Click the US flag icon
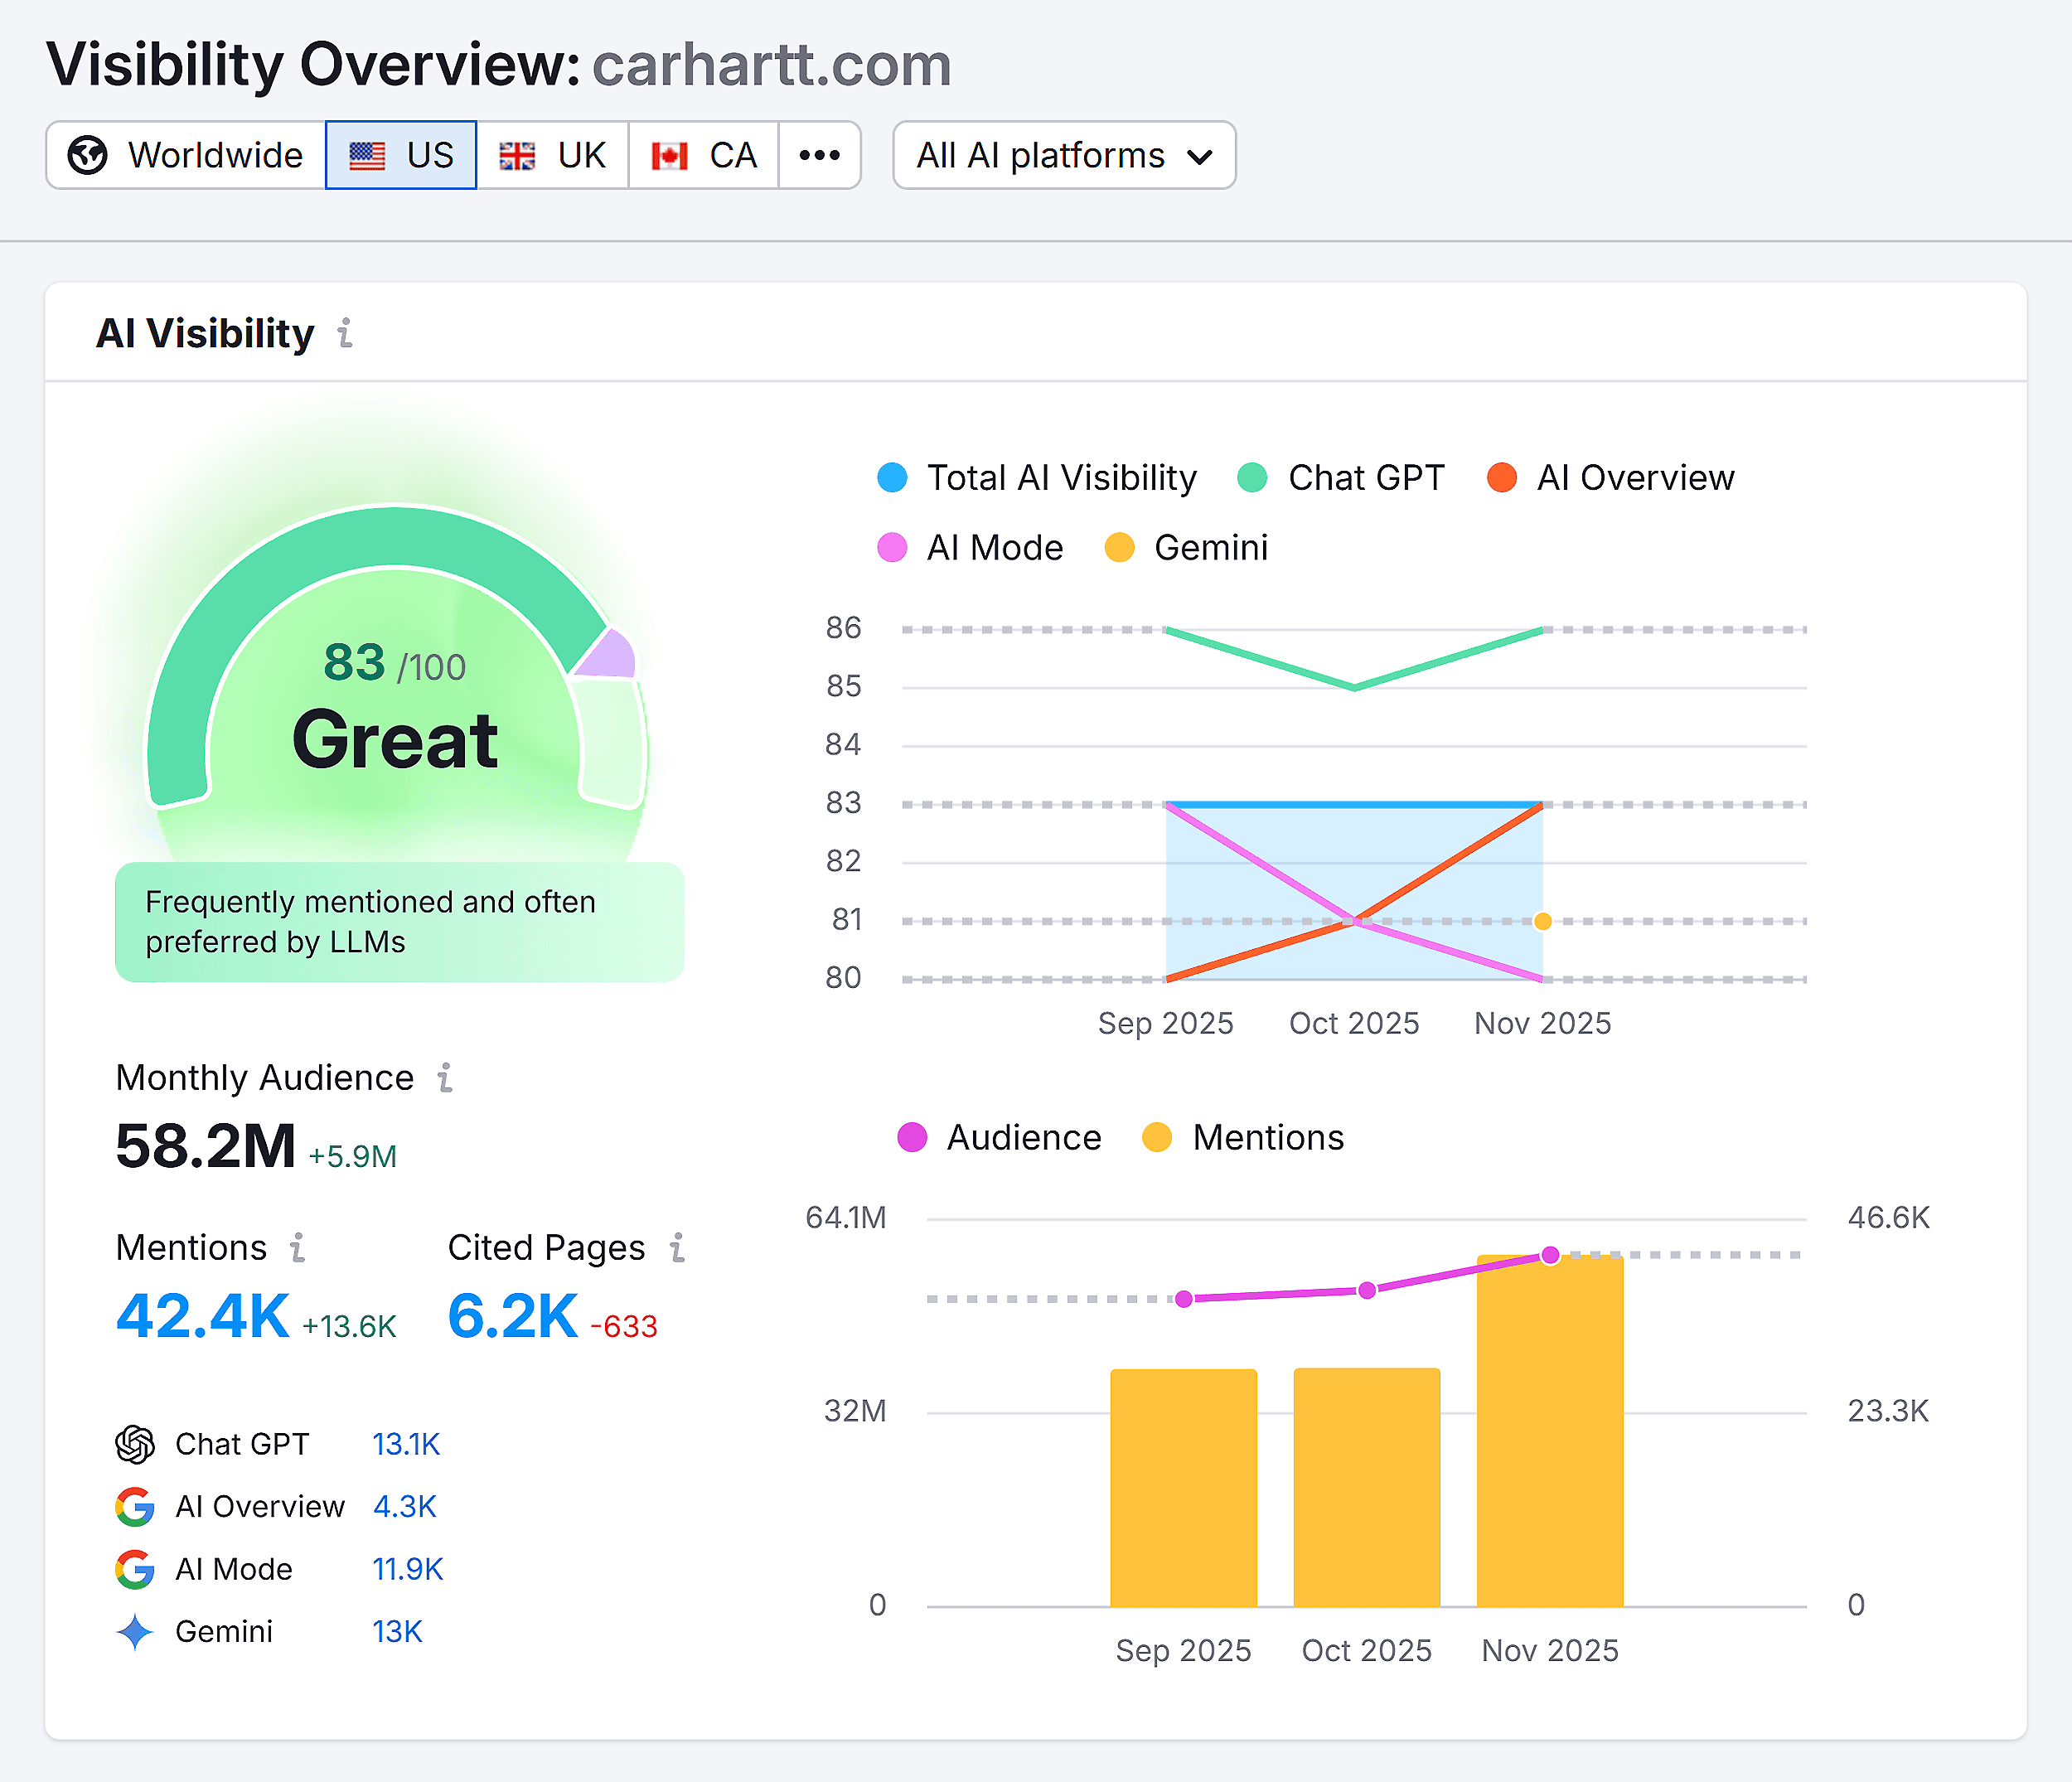 [367, 155]
